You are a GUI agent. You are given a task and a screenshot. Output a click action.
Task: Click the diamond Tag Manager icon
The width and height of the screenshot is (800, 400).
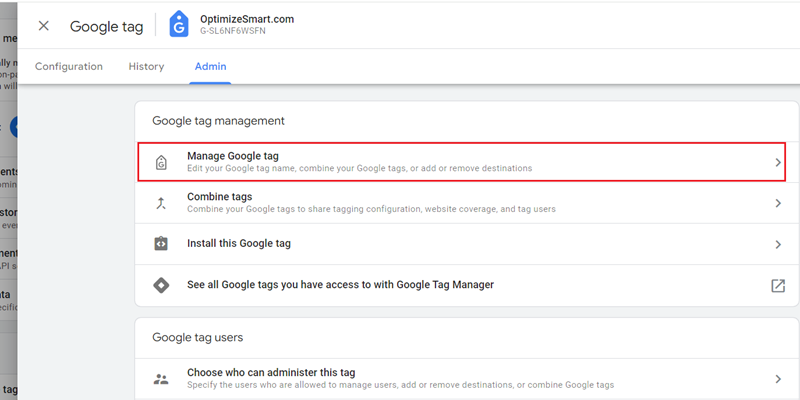click(161, 285)
